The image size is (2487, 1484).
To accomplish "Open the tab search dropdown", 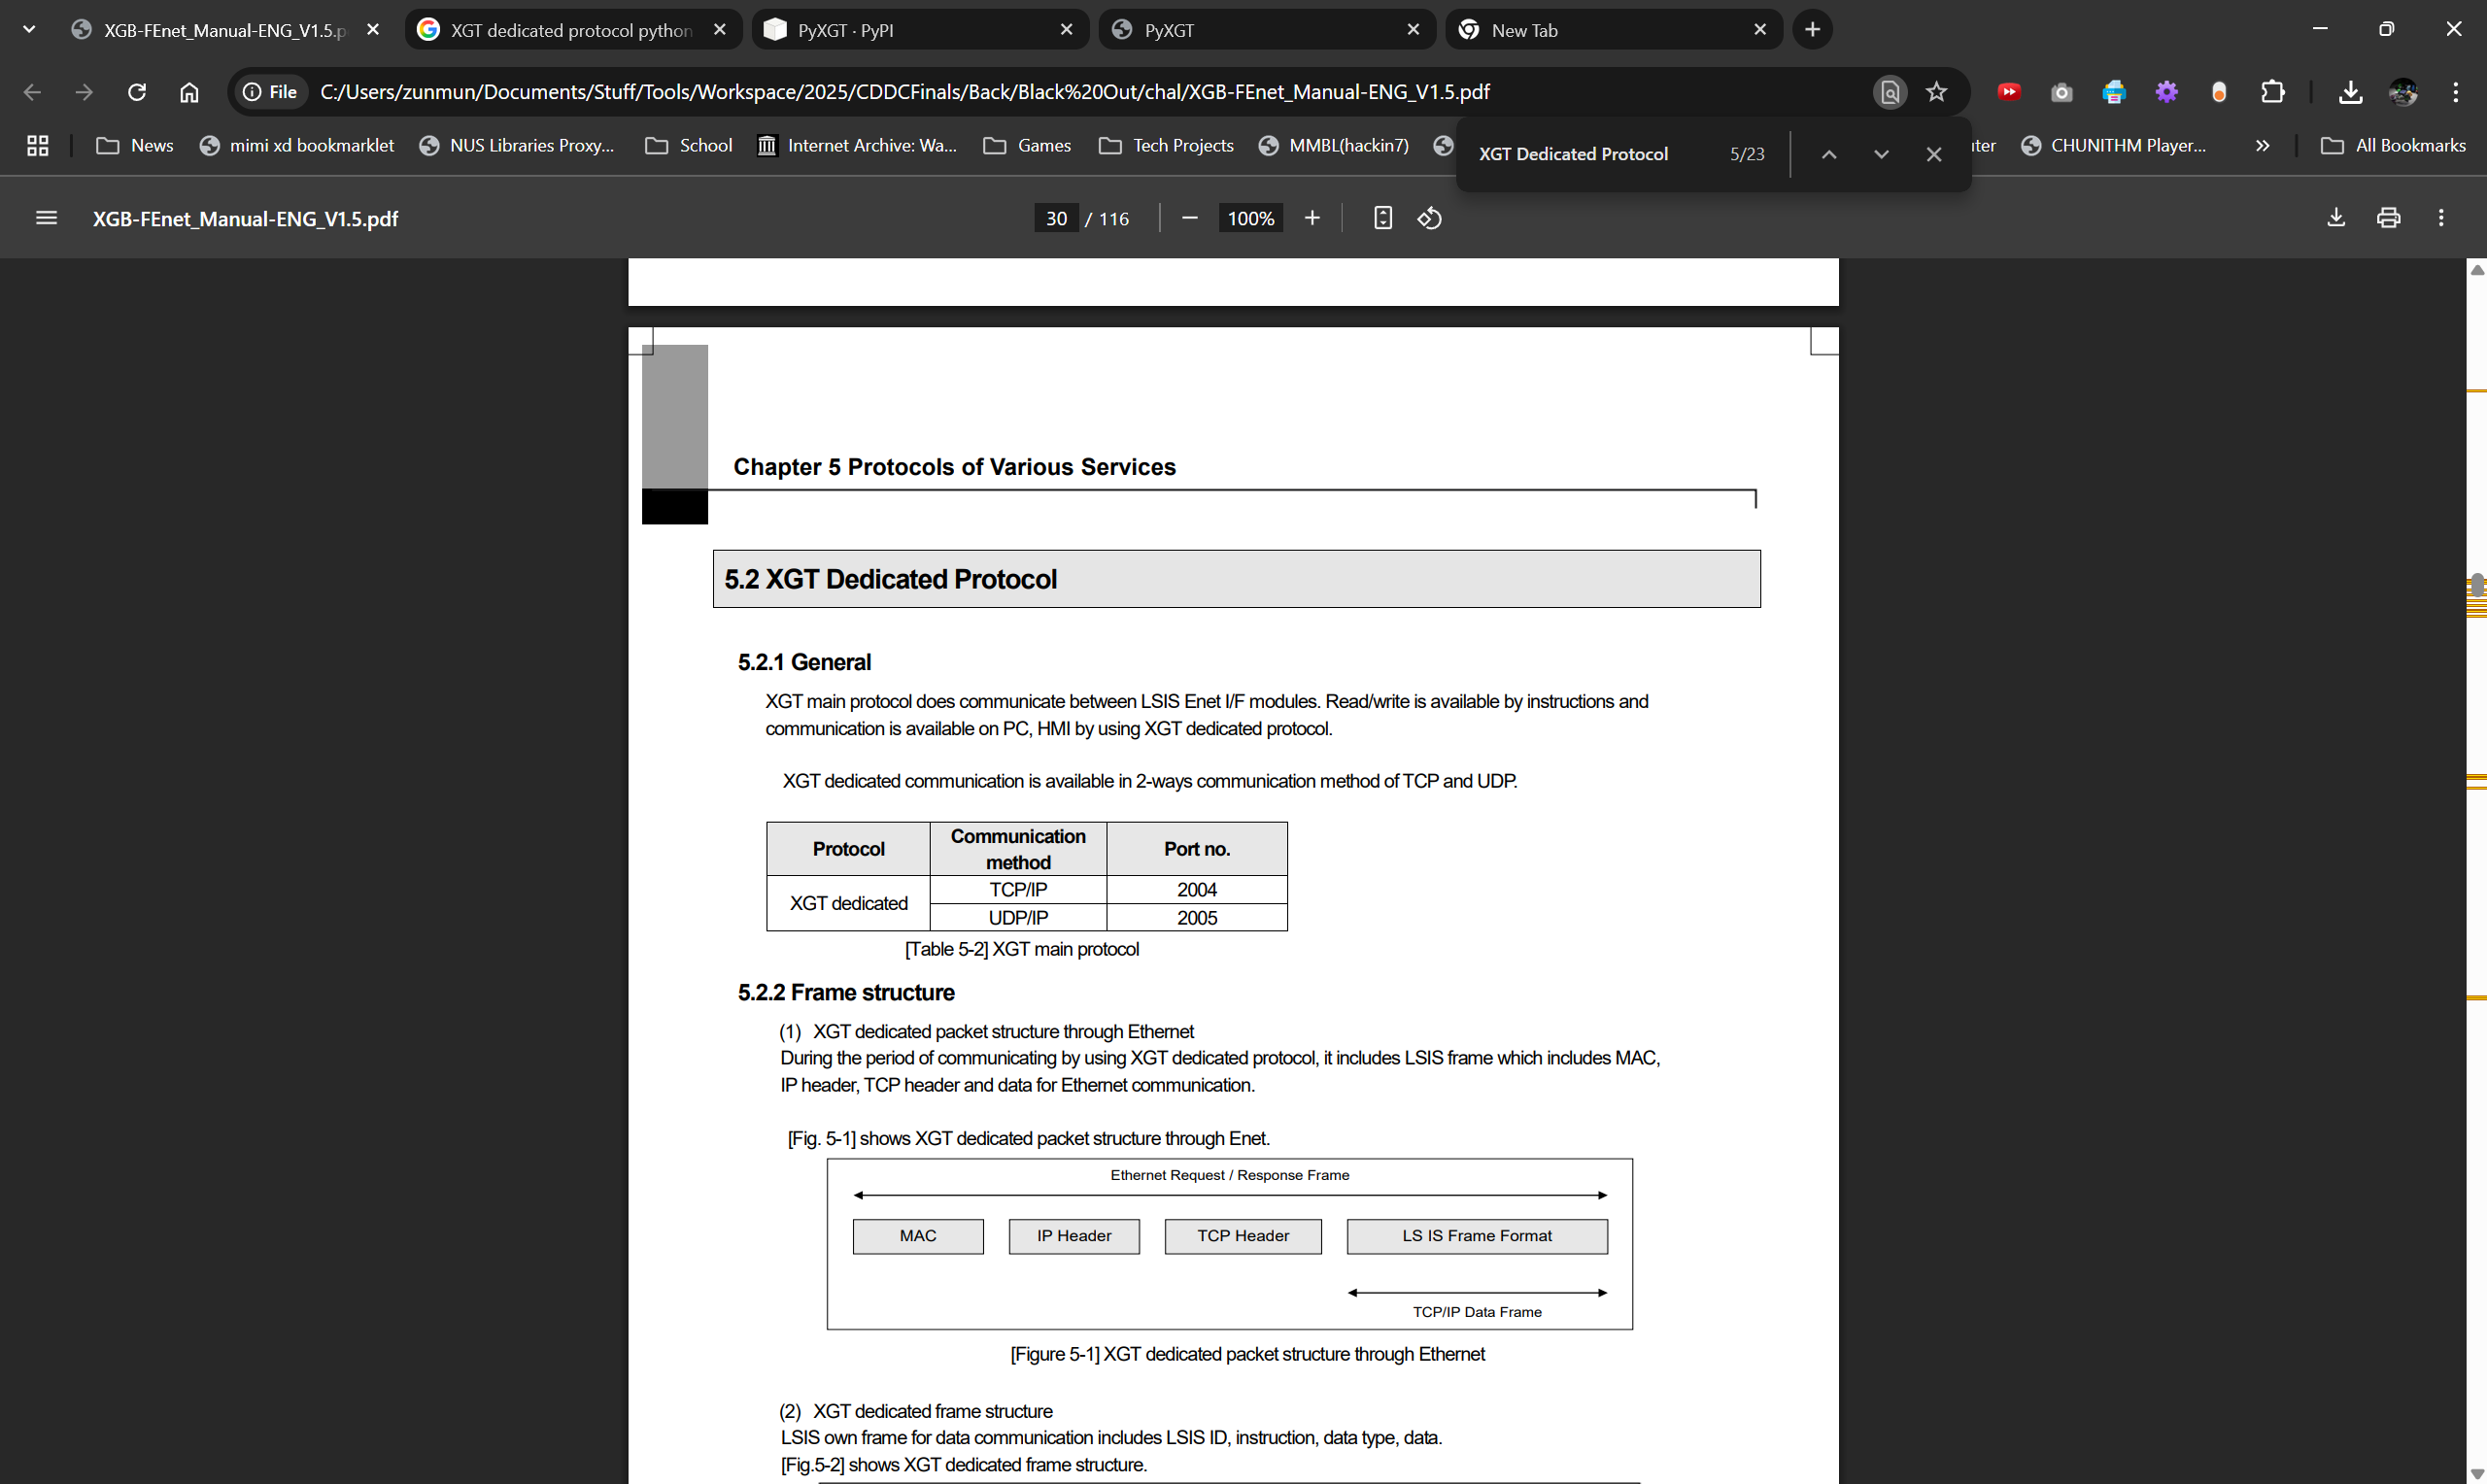I will [29, 30].
